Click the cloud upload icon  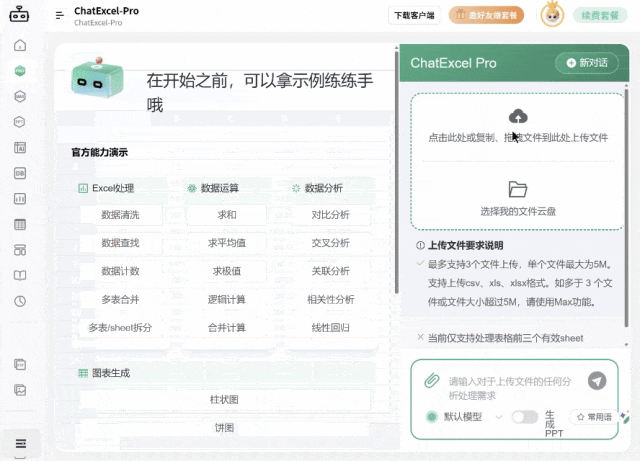[x=518, y=116]
